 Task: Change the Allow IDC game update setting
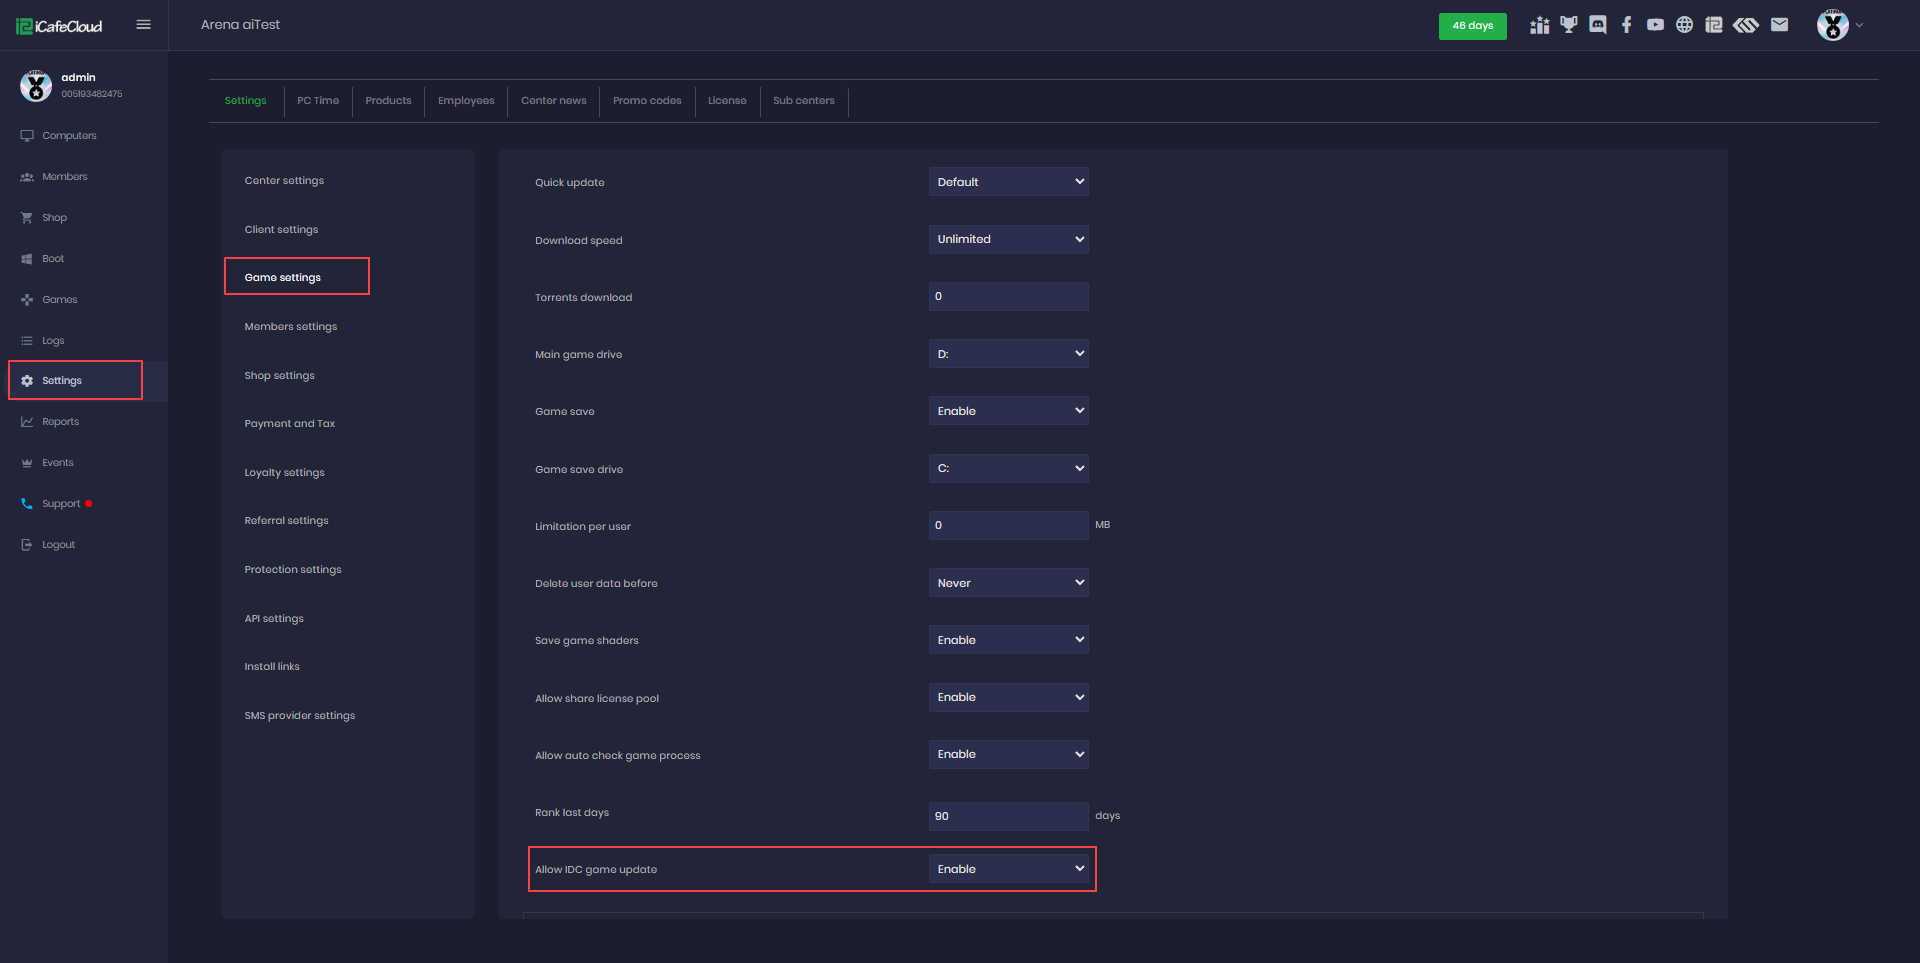click(x=1008, y=869)
